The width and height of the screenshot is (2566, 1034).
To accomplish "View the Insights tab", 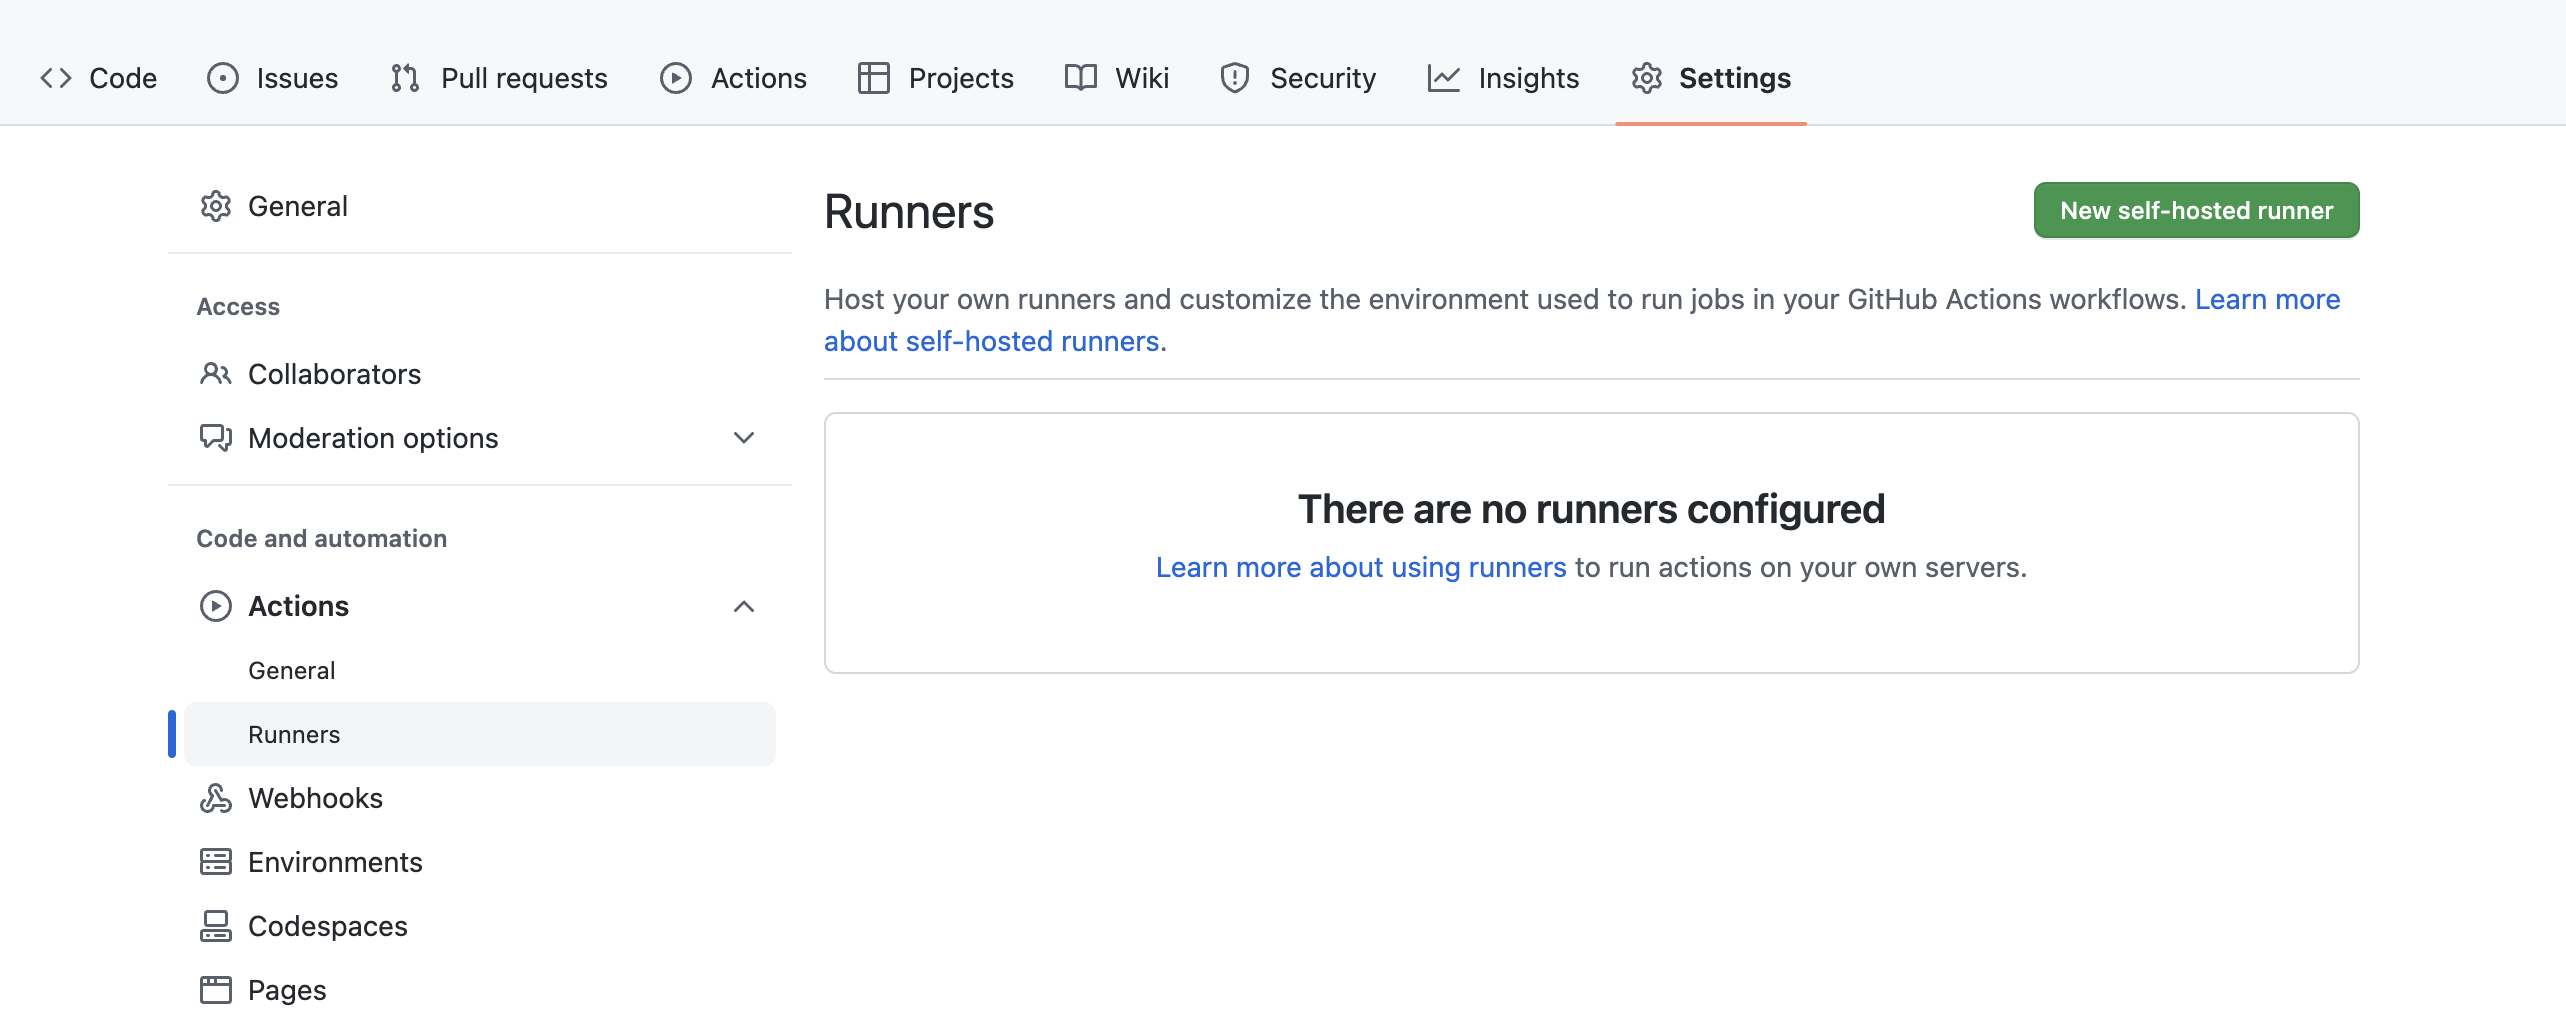I will tap(1503, 78).
